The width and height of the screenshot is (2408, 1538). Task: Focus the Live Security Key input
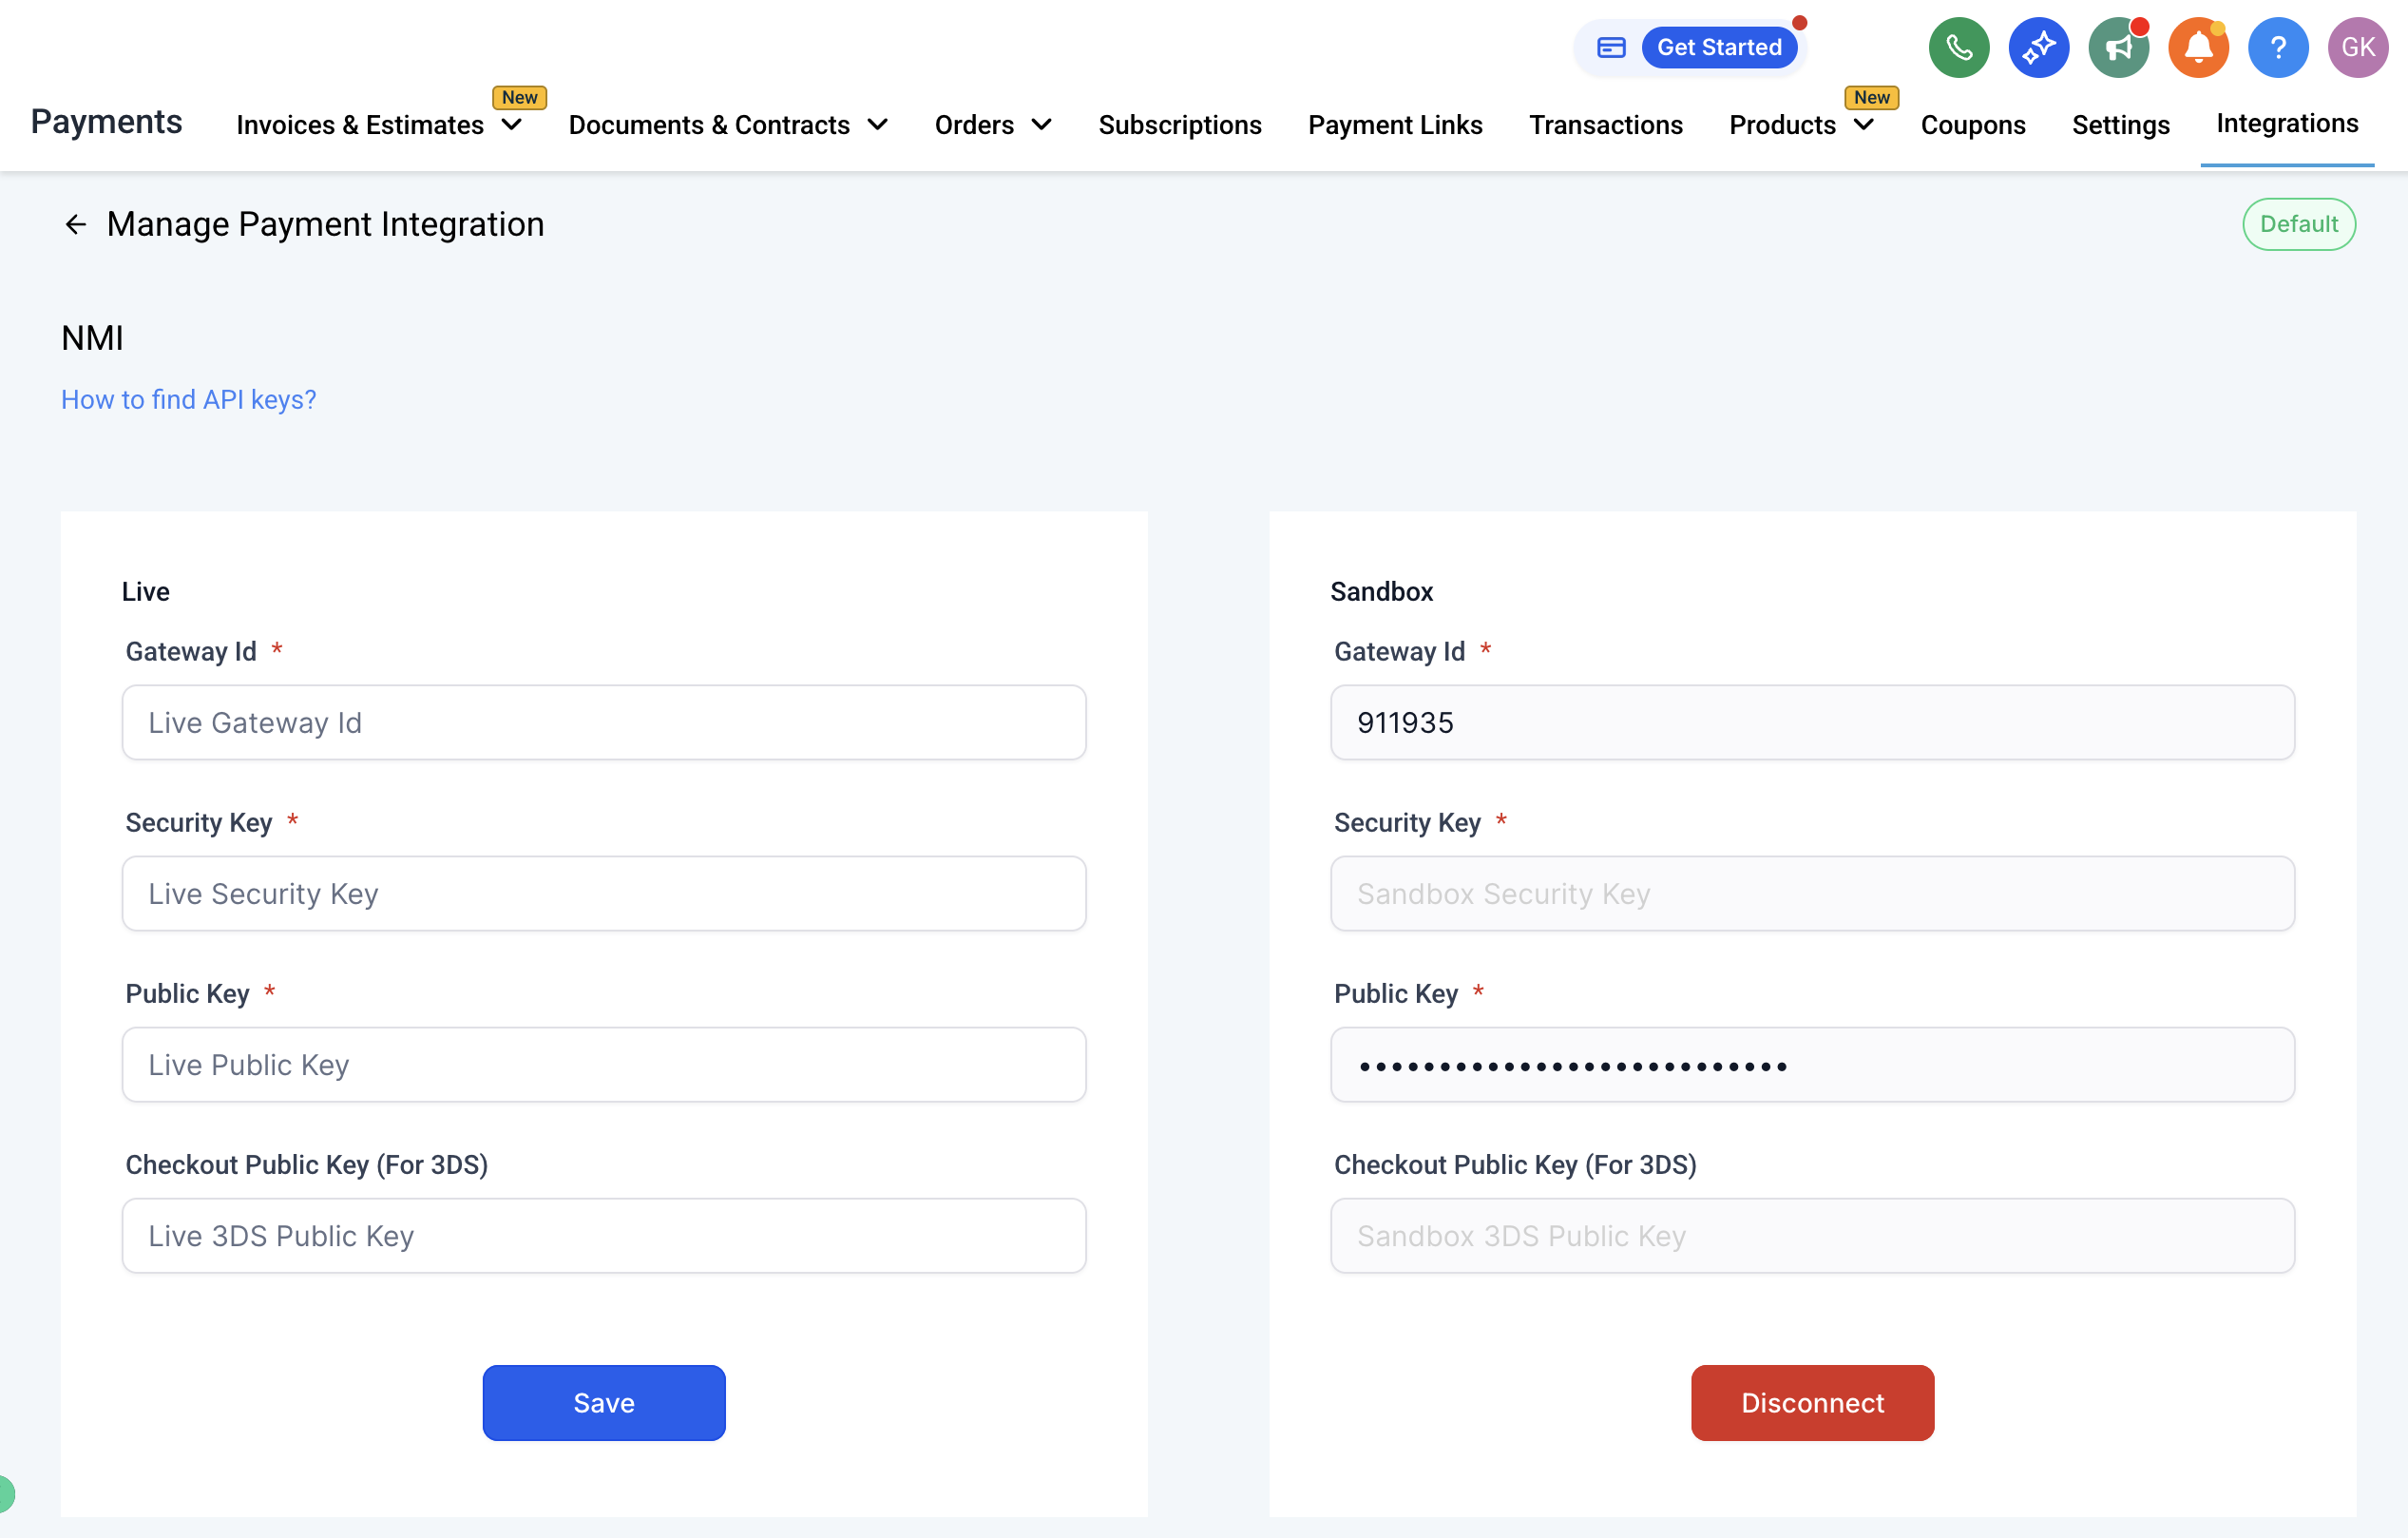[603, 893]
